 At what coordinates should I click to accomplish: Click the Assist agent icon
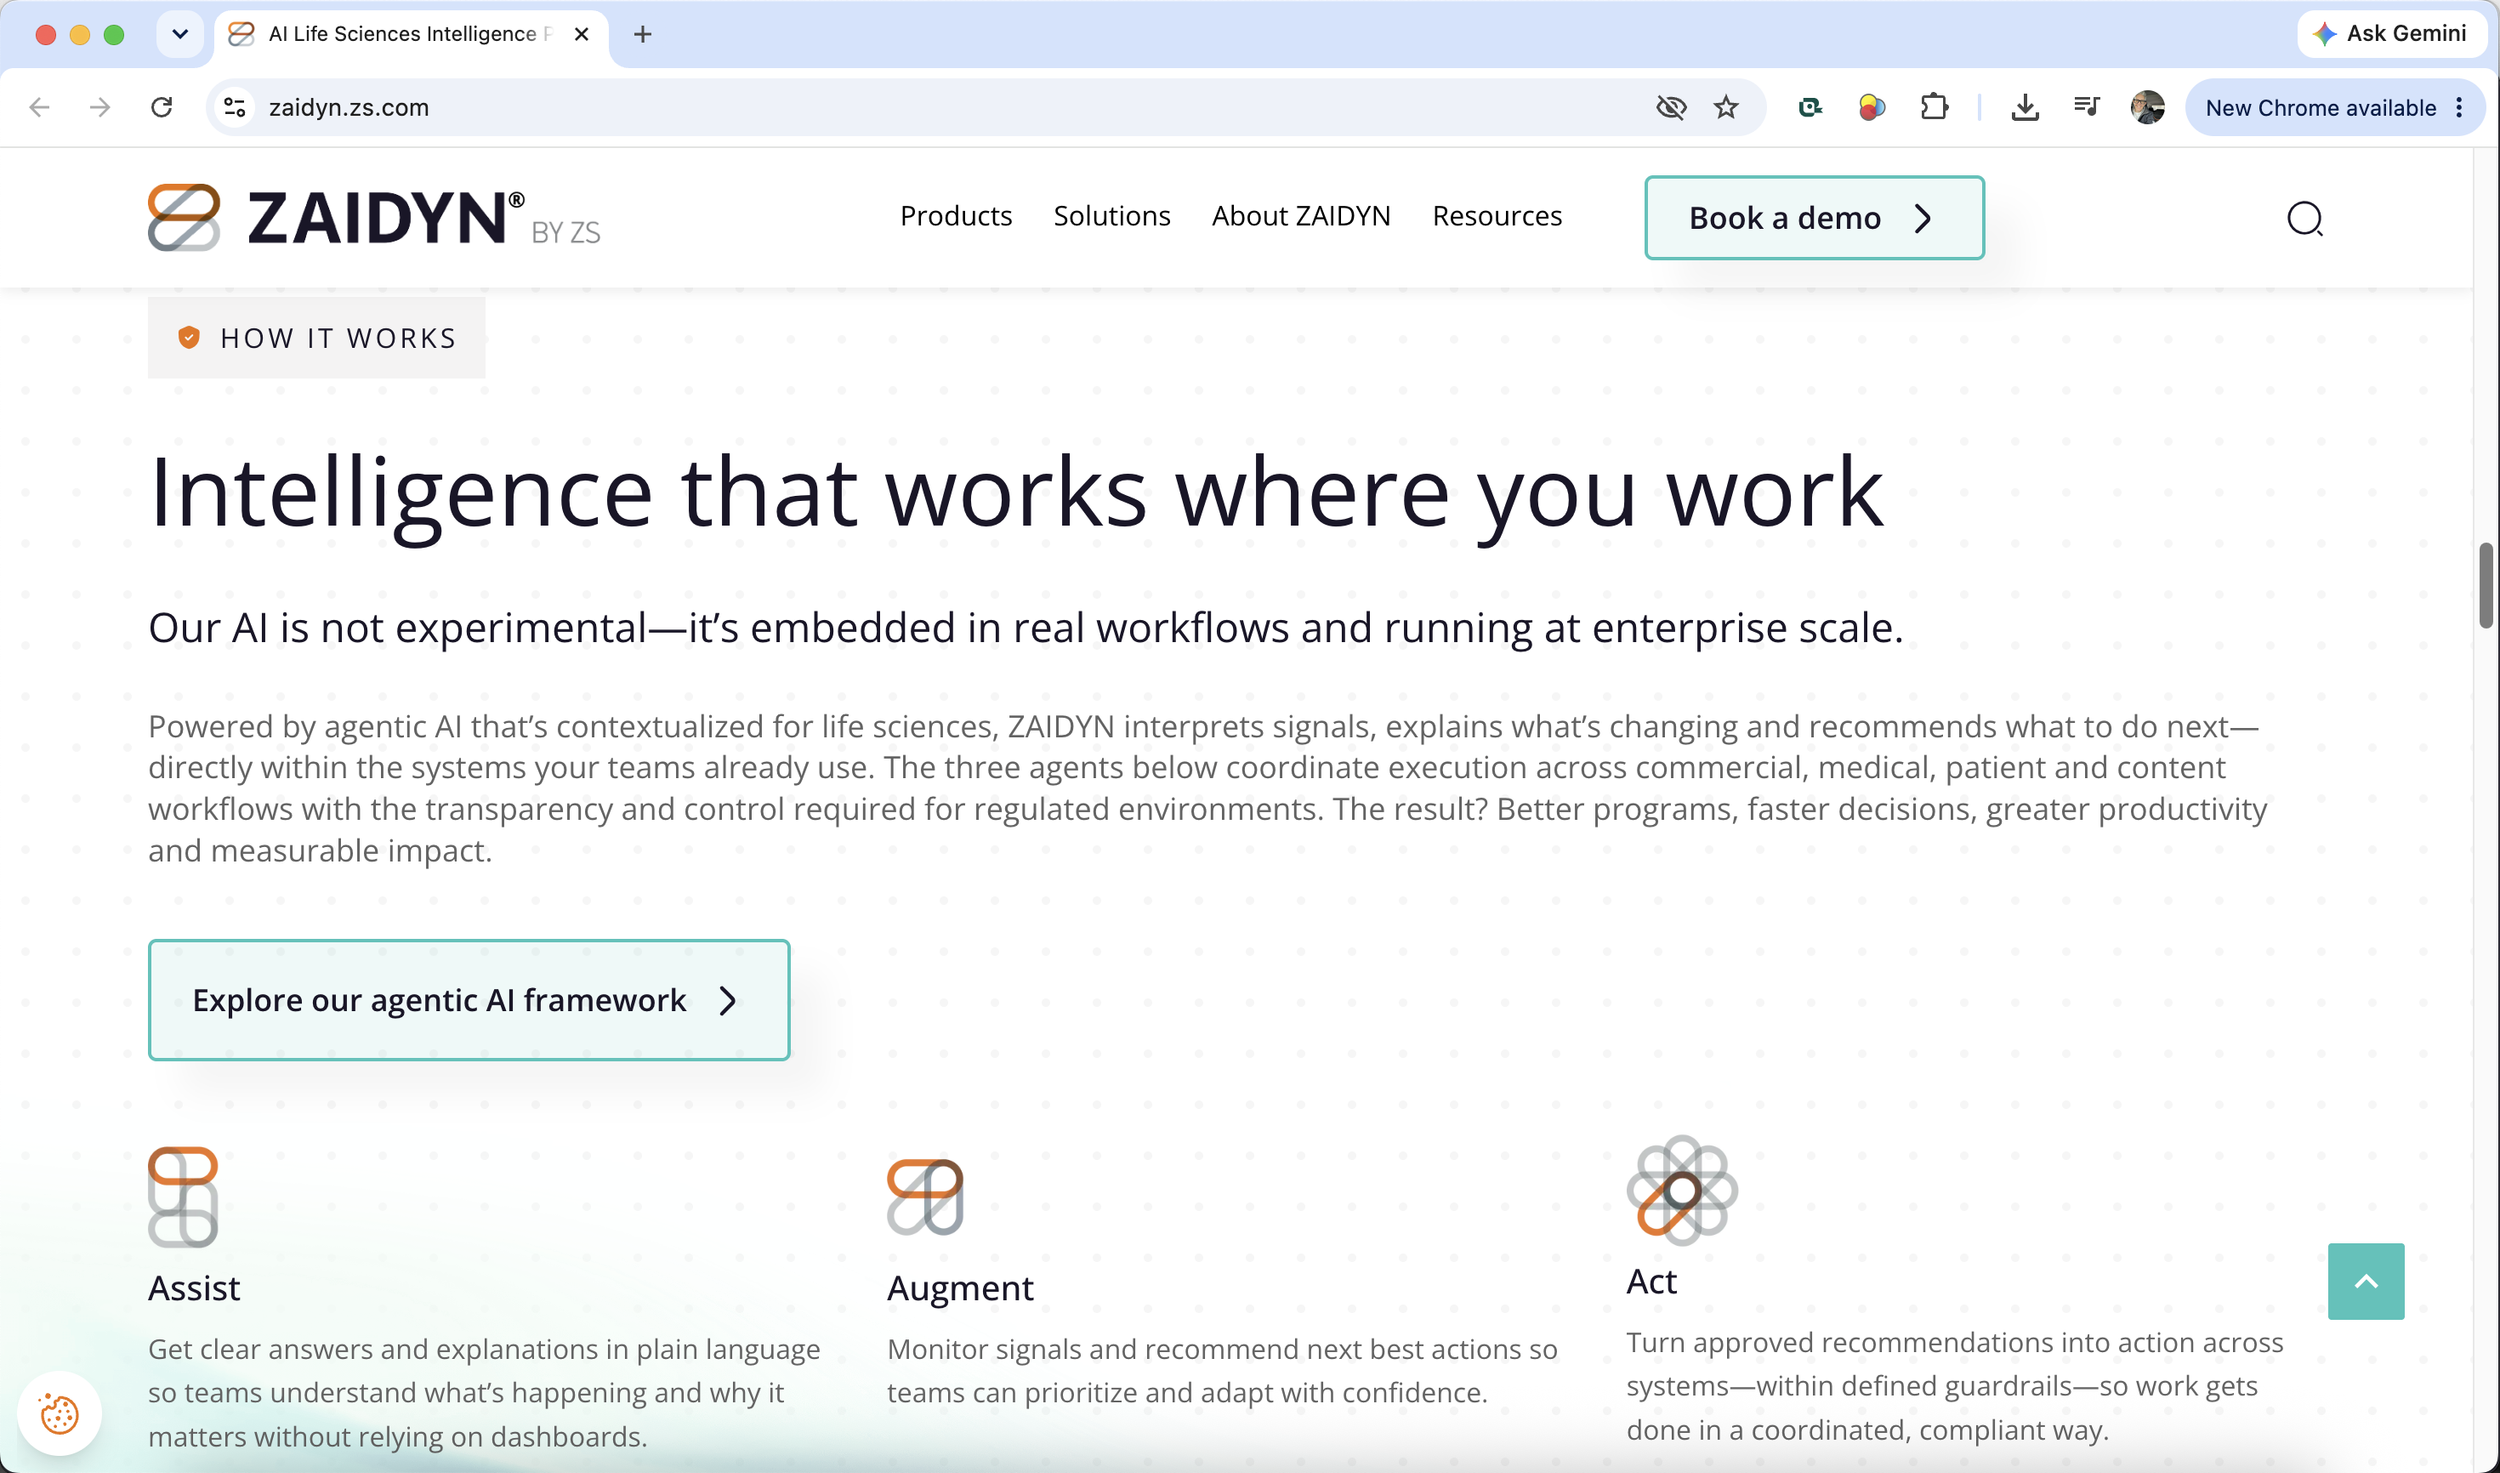[183, 1197]
